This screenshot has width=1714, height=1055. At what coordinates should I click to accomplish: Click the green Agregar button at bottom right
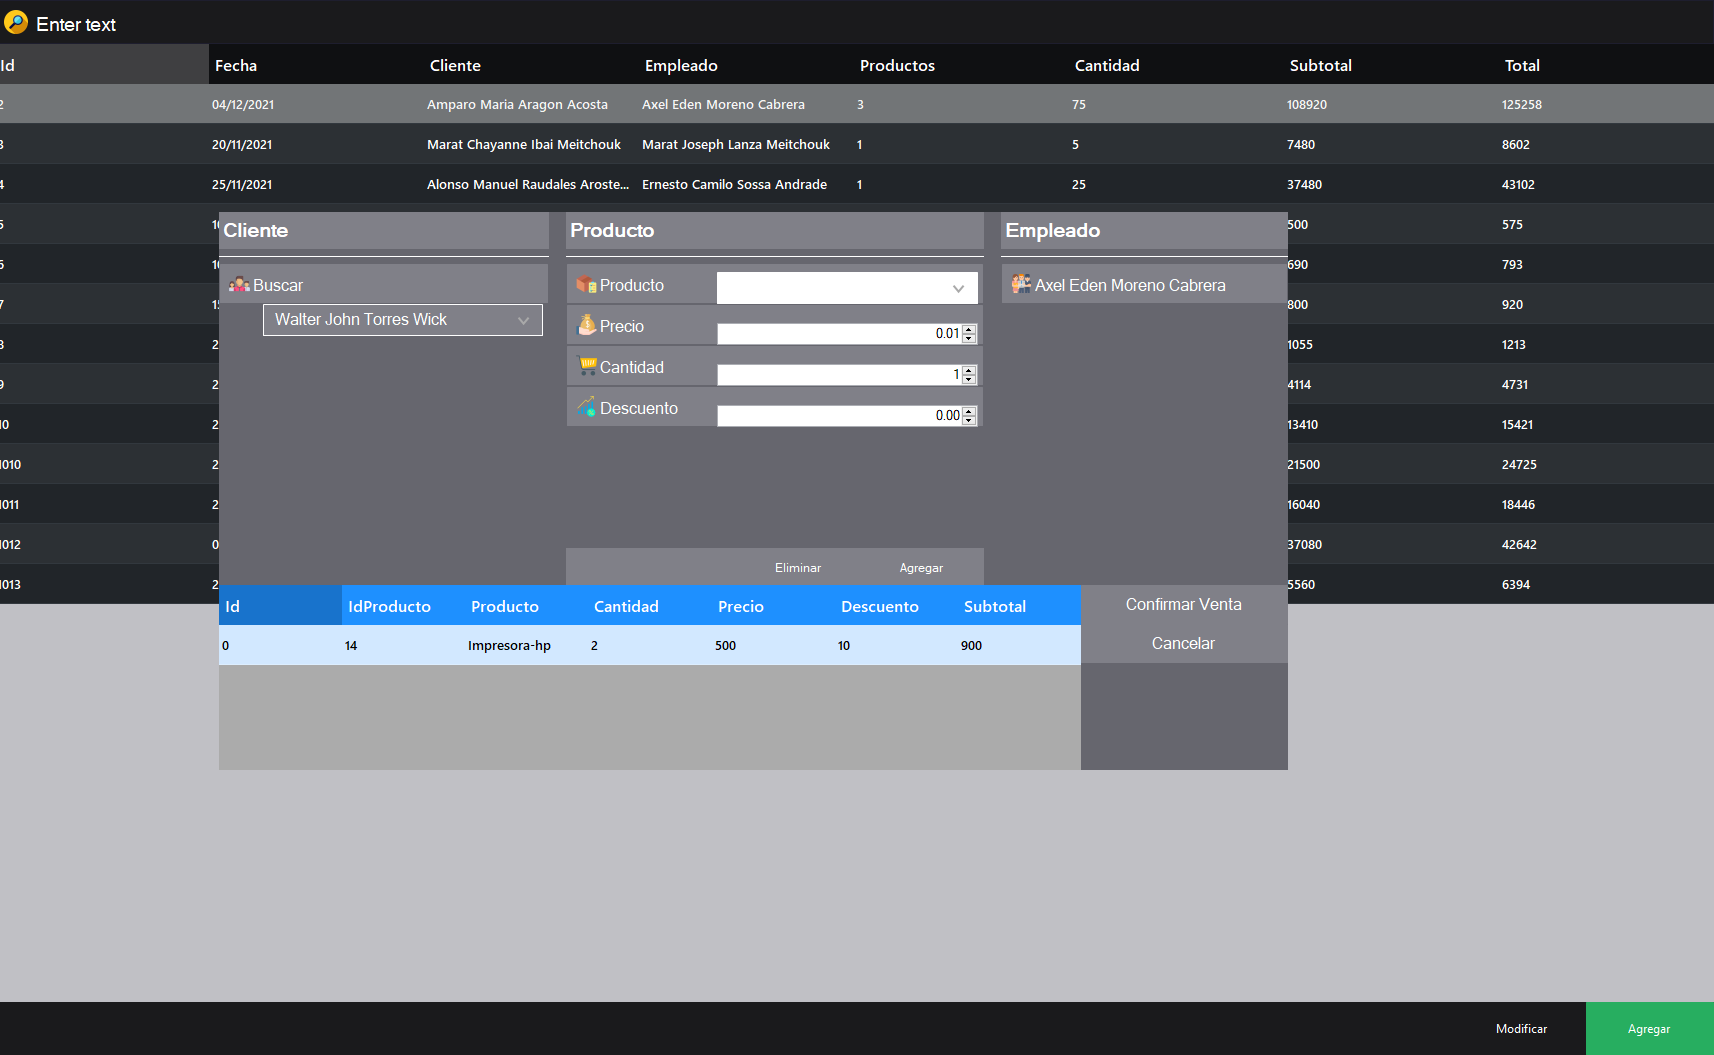(x=1648, y=1028)
